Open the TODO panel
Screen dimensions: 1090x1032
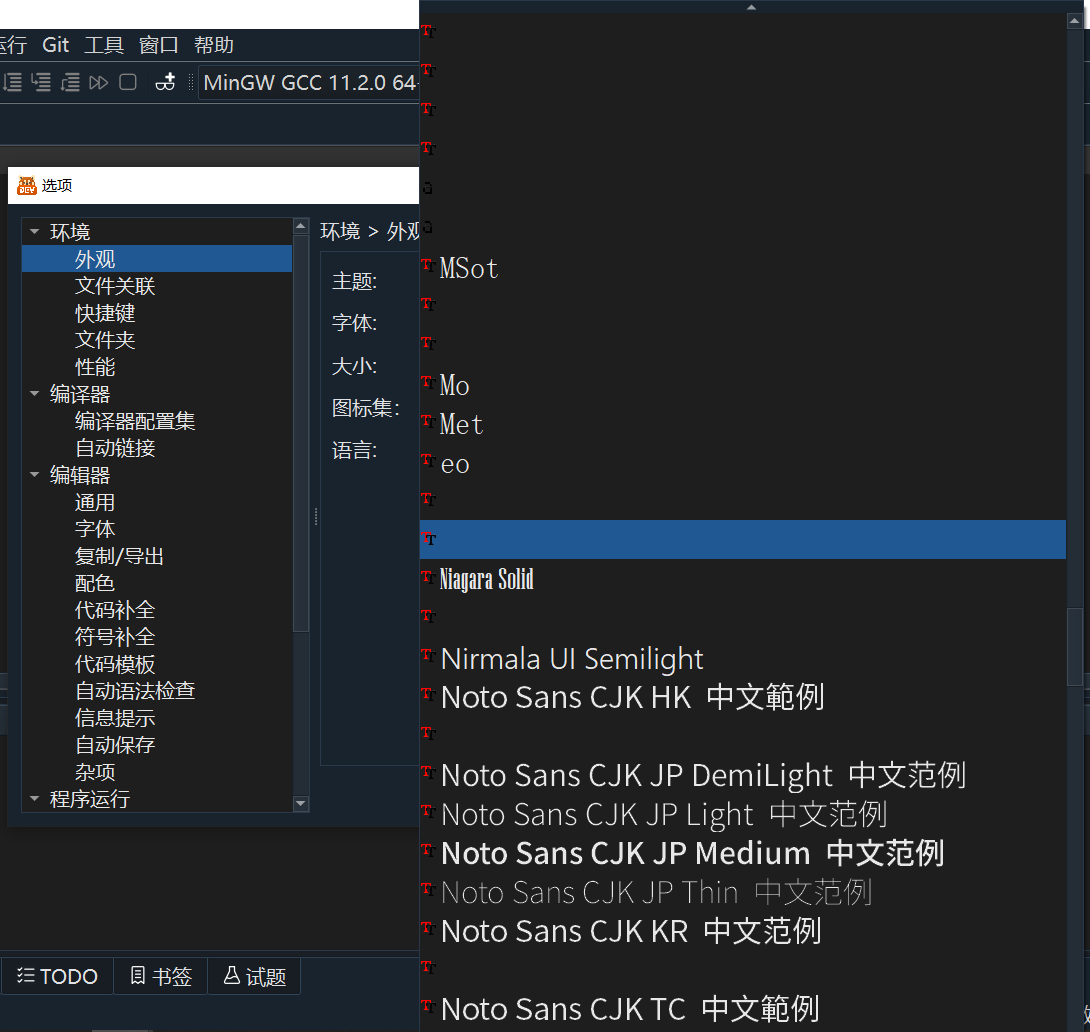tap(56, 976)
